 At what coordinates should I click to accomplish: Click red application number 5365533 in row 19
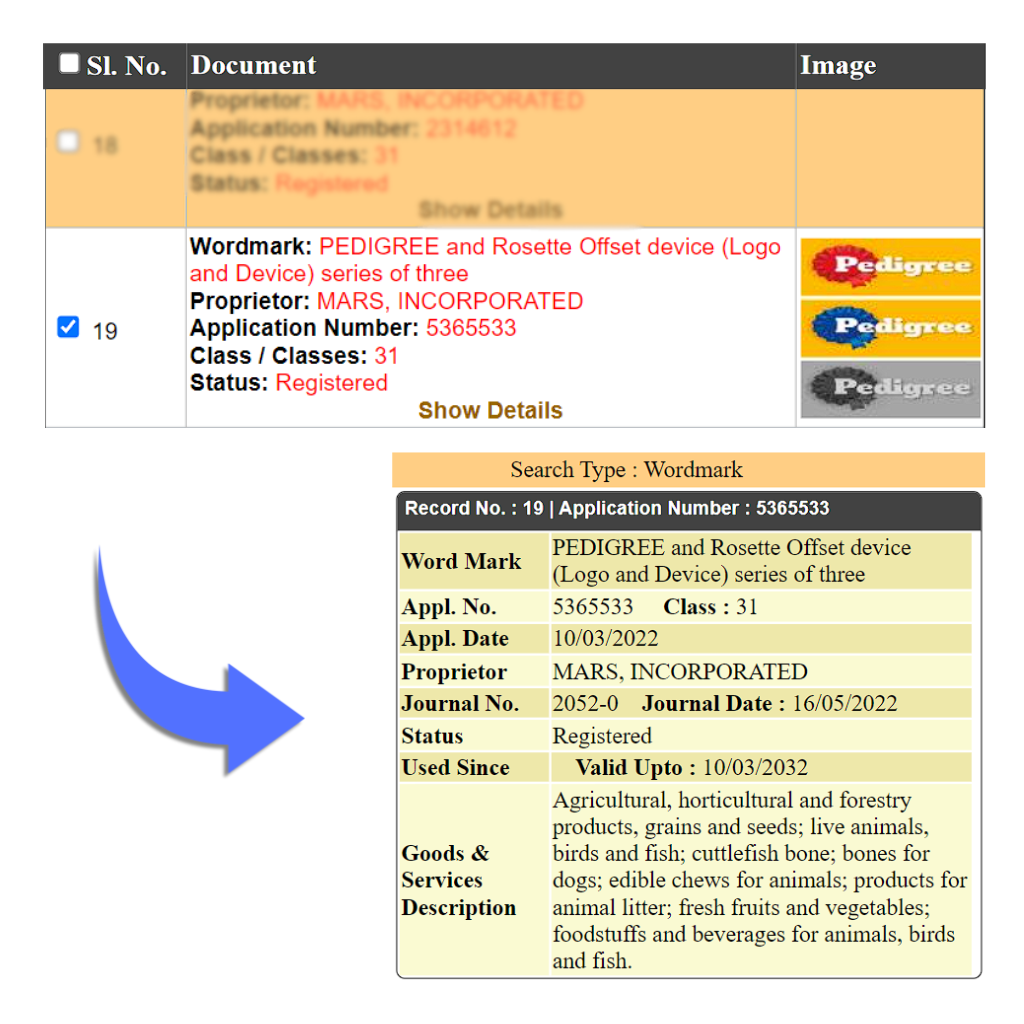point(471,328)
